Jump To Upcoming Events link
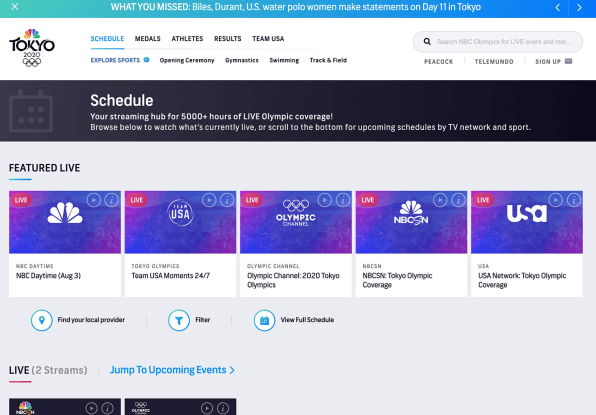The height and width of the screenshot is (415, 596). pos(172,370)
